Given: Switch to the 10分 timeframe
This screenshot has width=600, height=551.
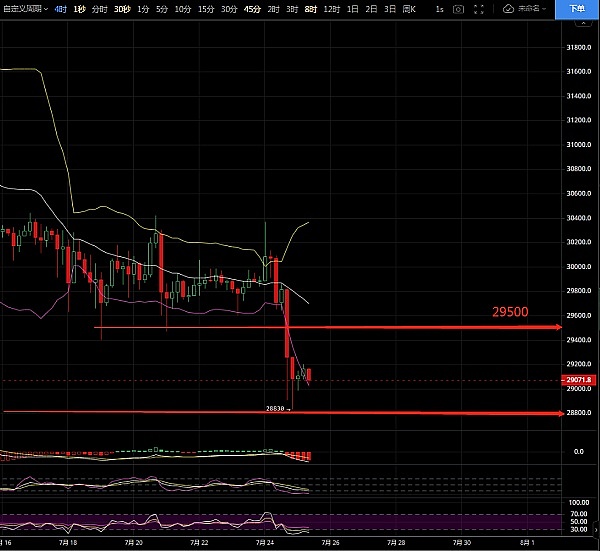Looking at the screenshot, I should click(x=183, y=9).
